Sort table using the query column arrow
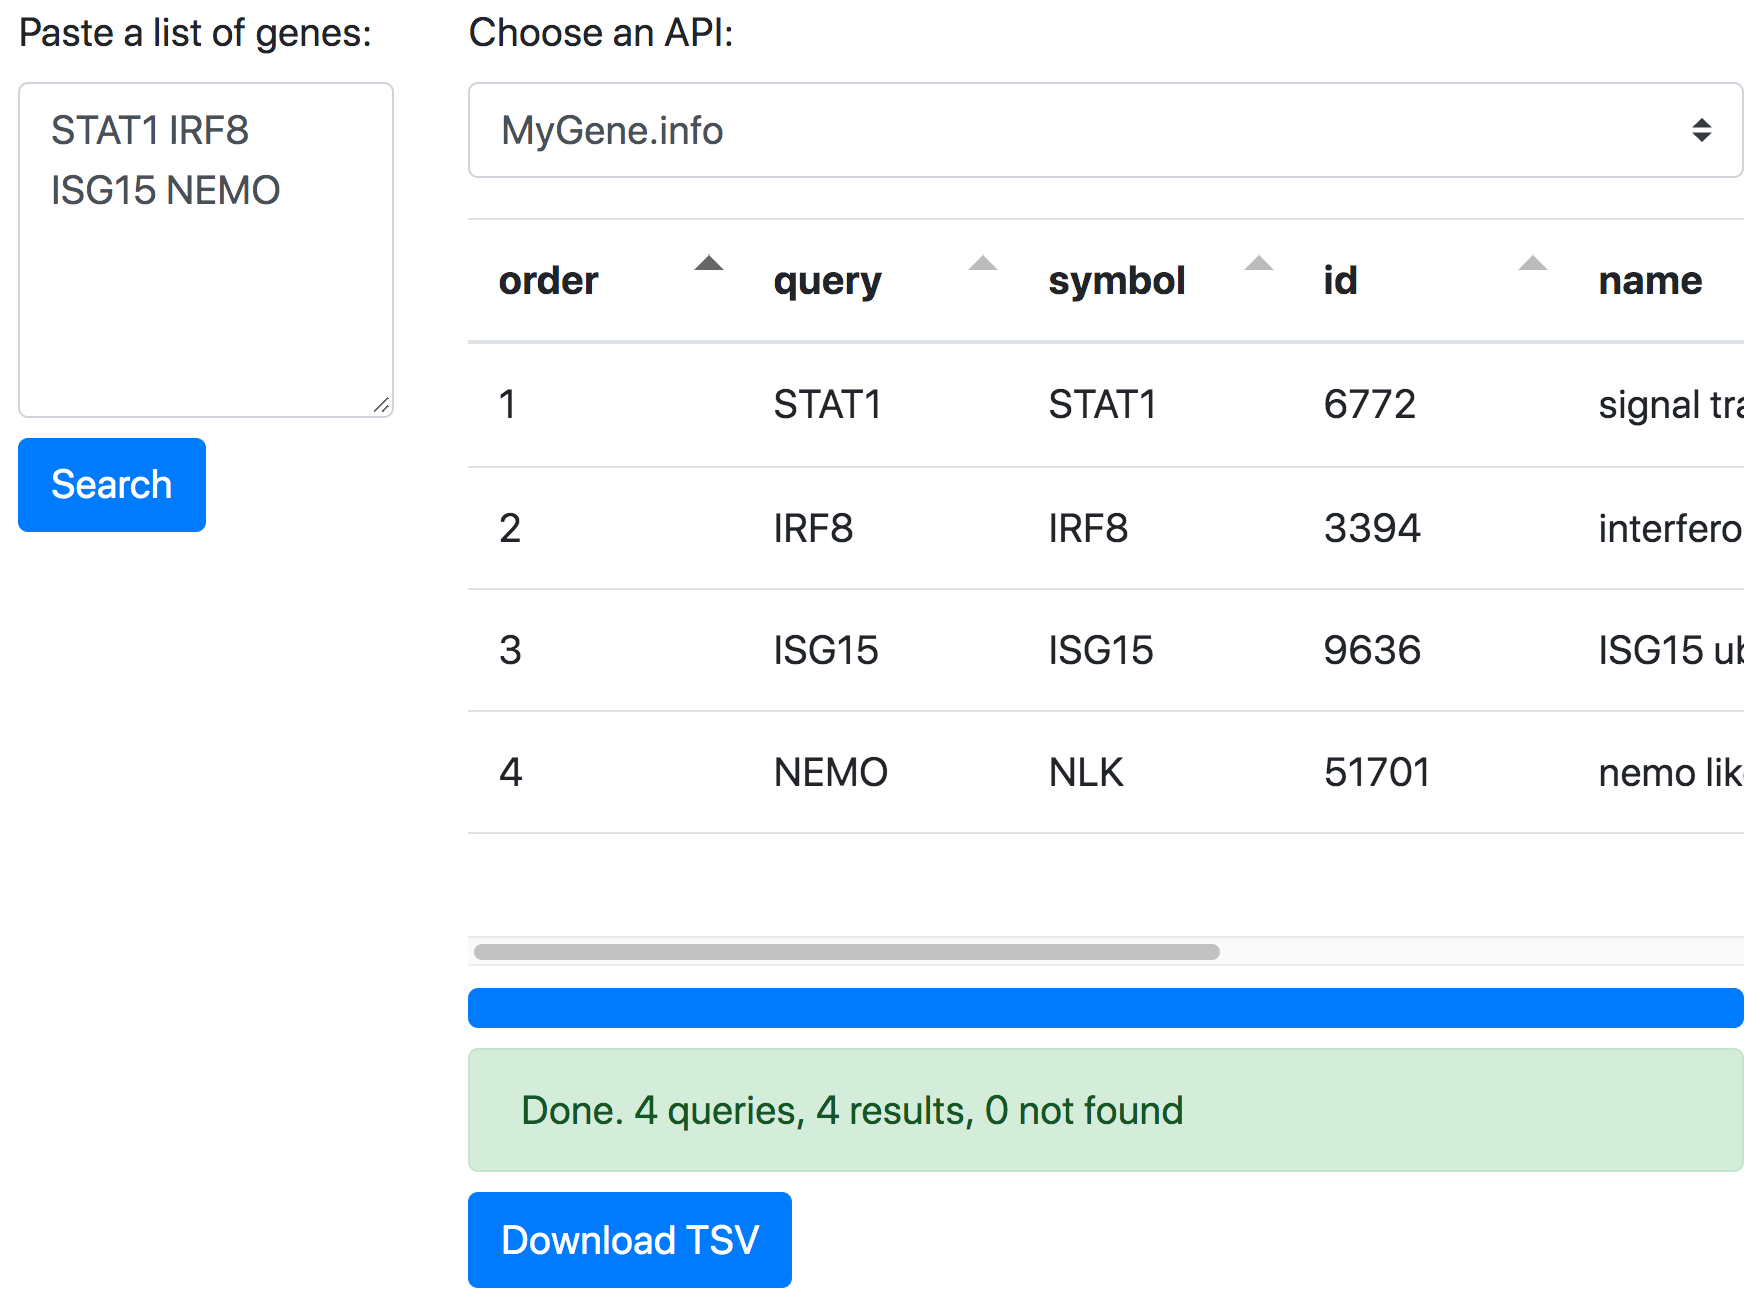The image size is (1762, 1306). click(x=984, y=265)
